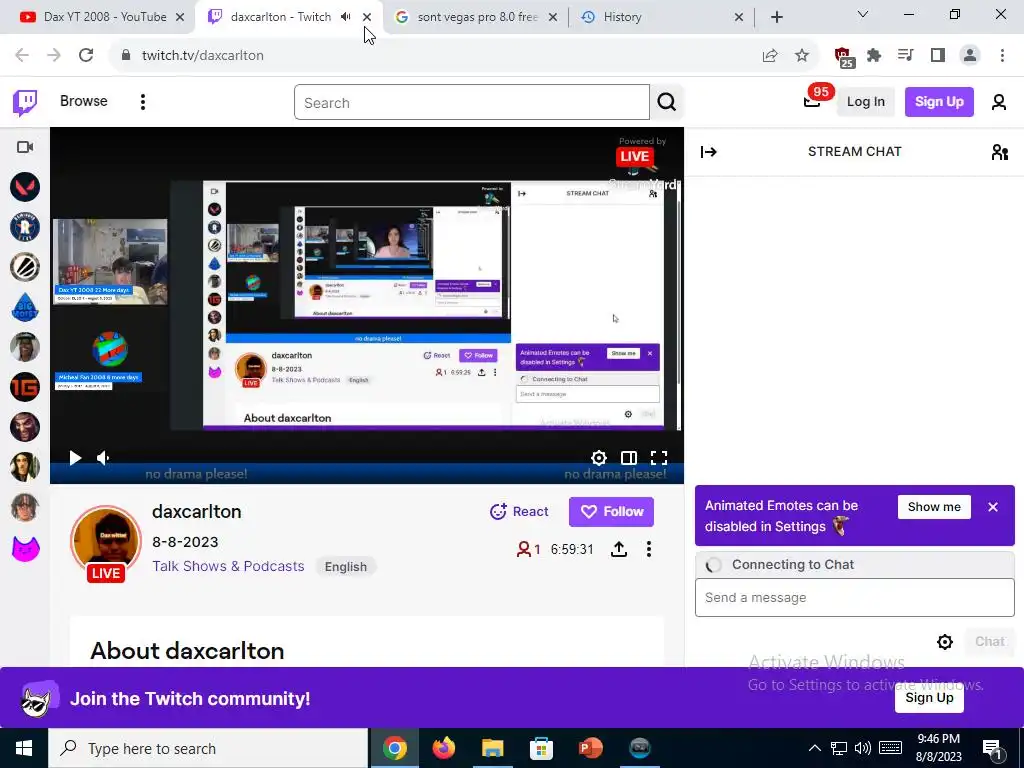Open the tab search dropdown chevron

862,14
